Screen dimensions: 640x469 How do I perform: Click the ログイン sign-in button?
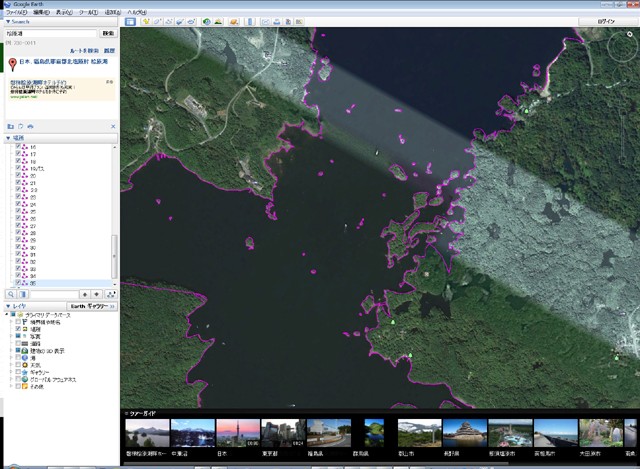point(607,20)
